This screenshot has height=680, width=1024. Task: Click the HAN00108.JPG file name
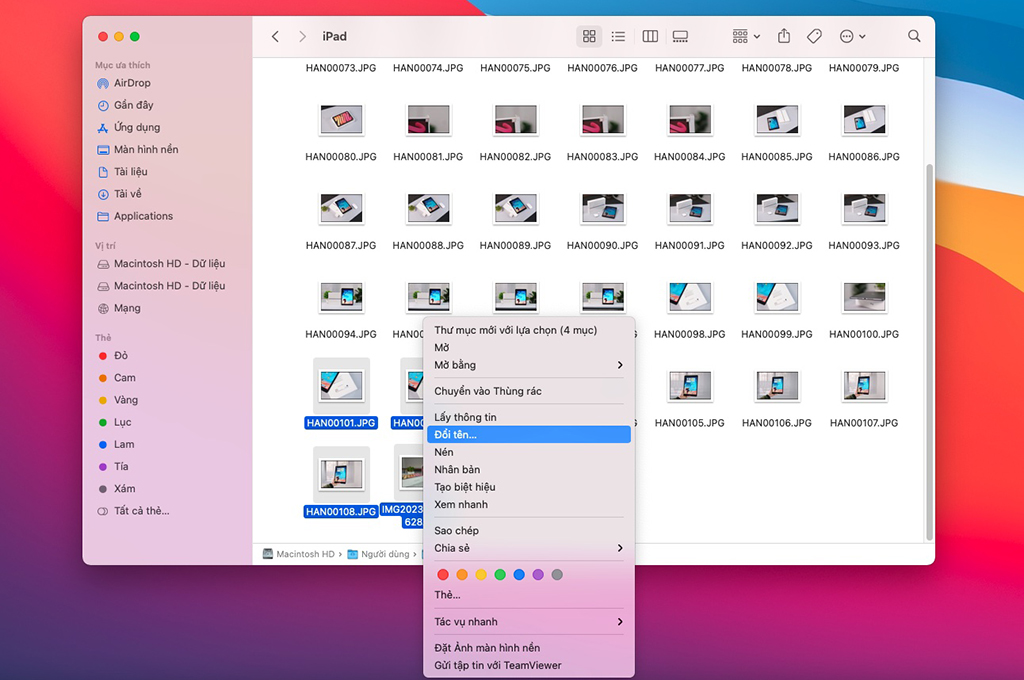click(341, 512)
